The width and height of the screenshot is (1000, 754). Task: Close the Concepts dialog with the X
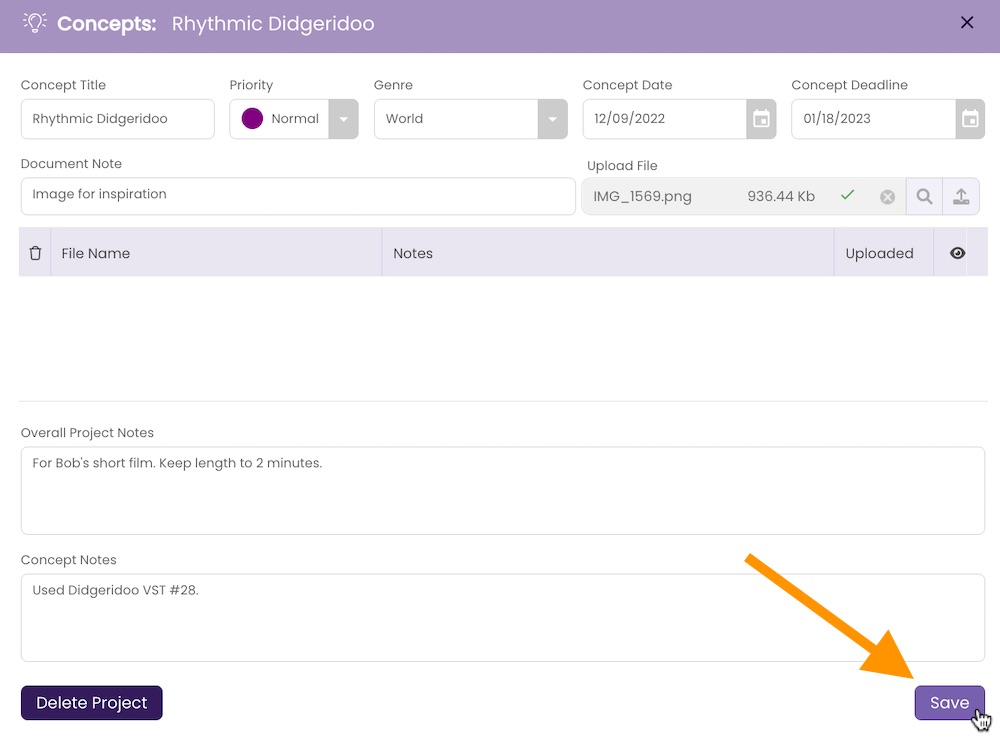tap(967, 22)
